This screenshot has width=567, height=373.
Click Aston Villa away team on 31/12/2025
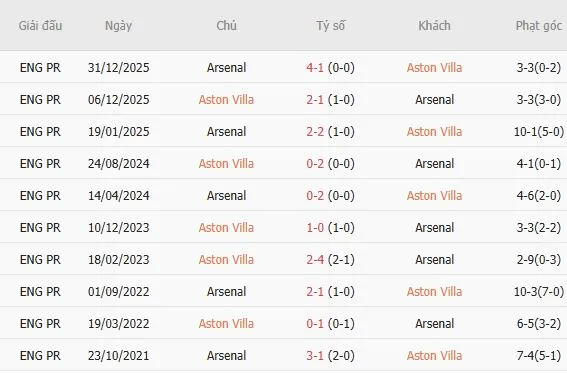[x=434, y=68]
